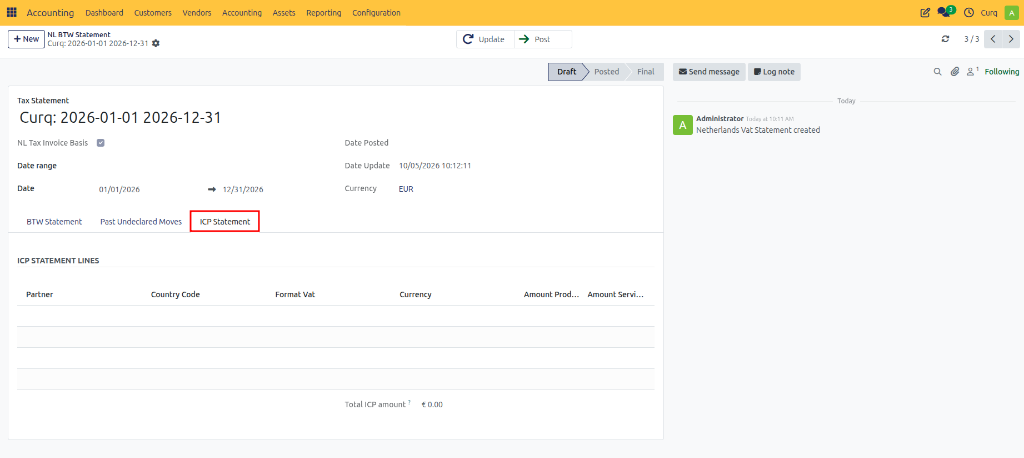Search messages with the chatter magnifier icon
The height and width of the screenshot is (458, 1024).
(938, 72)
